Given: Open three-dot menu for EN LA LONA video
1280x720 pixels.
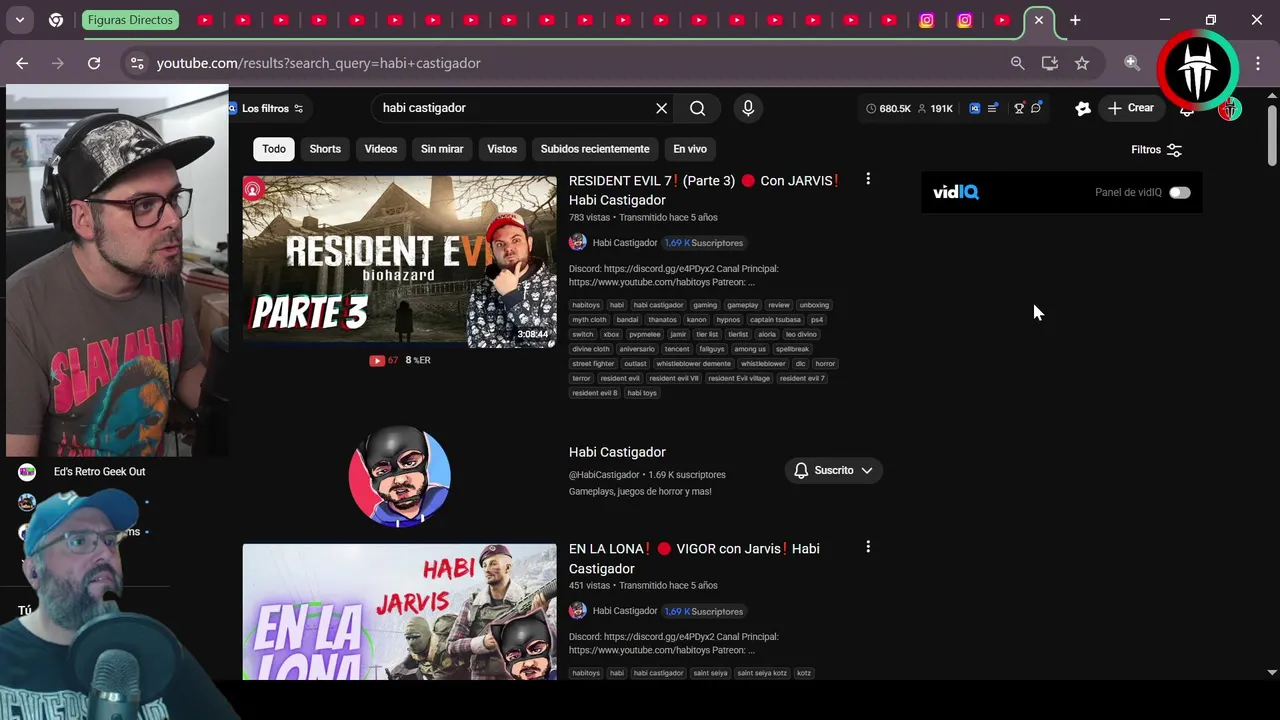Looking at the screenshot, I should coord(868,547).
